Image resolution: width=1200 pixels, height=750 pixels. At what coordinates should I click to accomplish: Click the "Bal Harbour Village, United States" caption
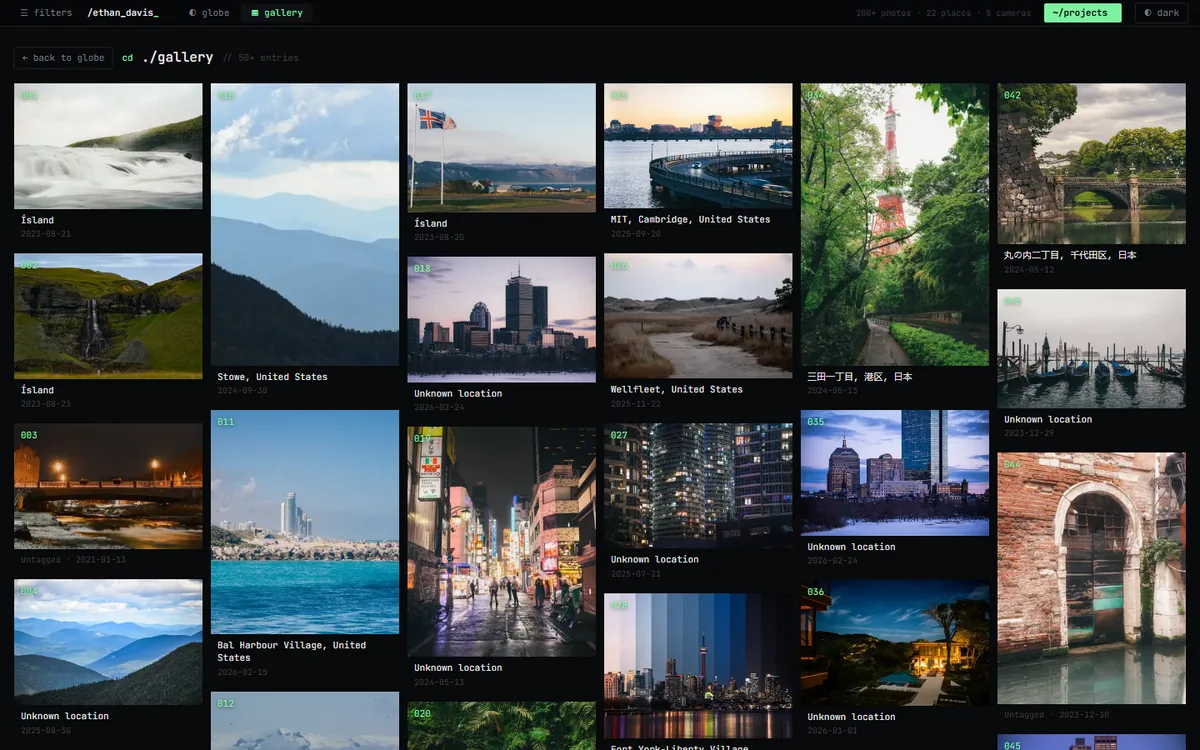click(292, 651)
